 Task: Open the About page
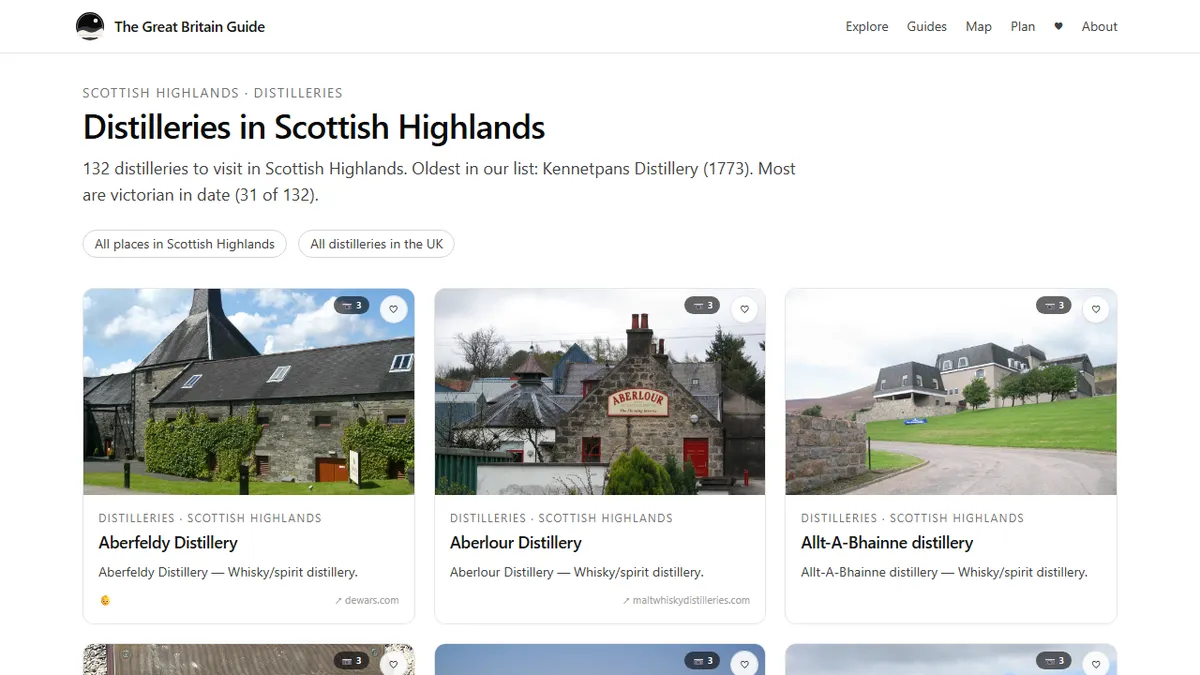tap(1100, 27)
